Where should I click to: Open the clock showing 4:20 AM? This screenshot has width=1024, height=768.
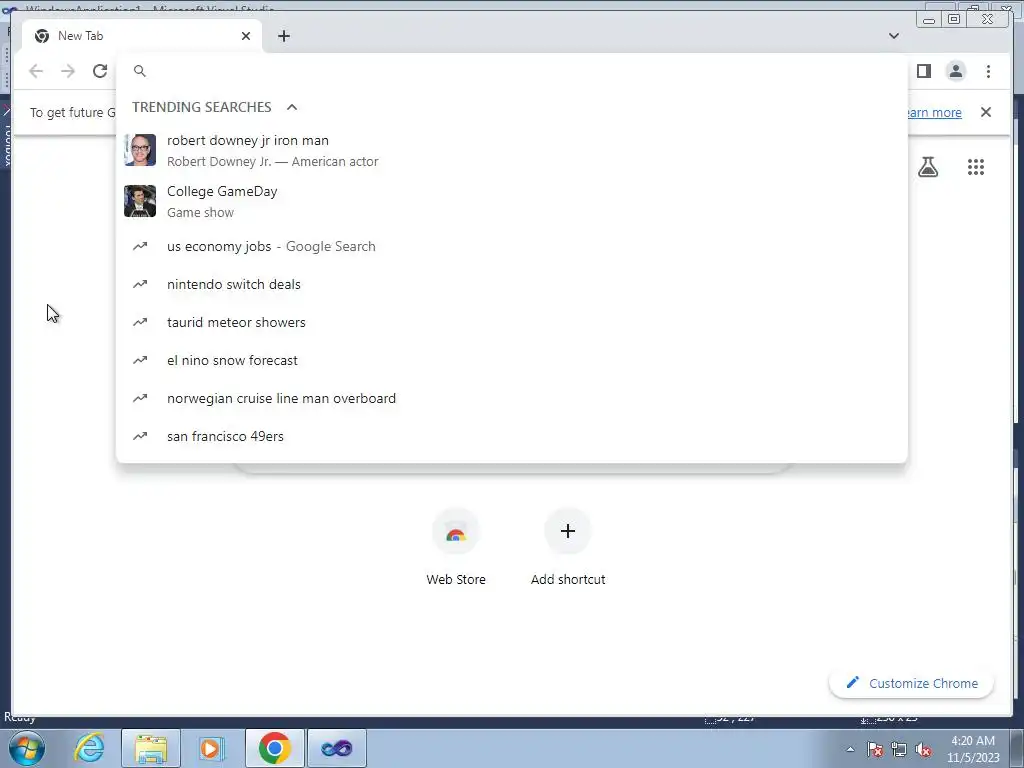coord(973,749)
